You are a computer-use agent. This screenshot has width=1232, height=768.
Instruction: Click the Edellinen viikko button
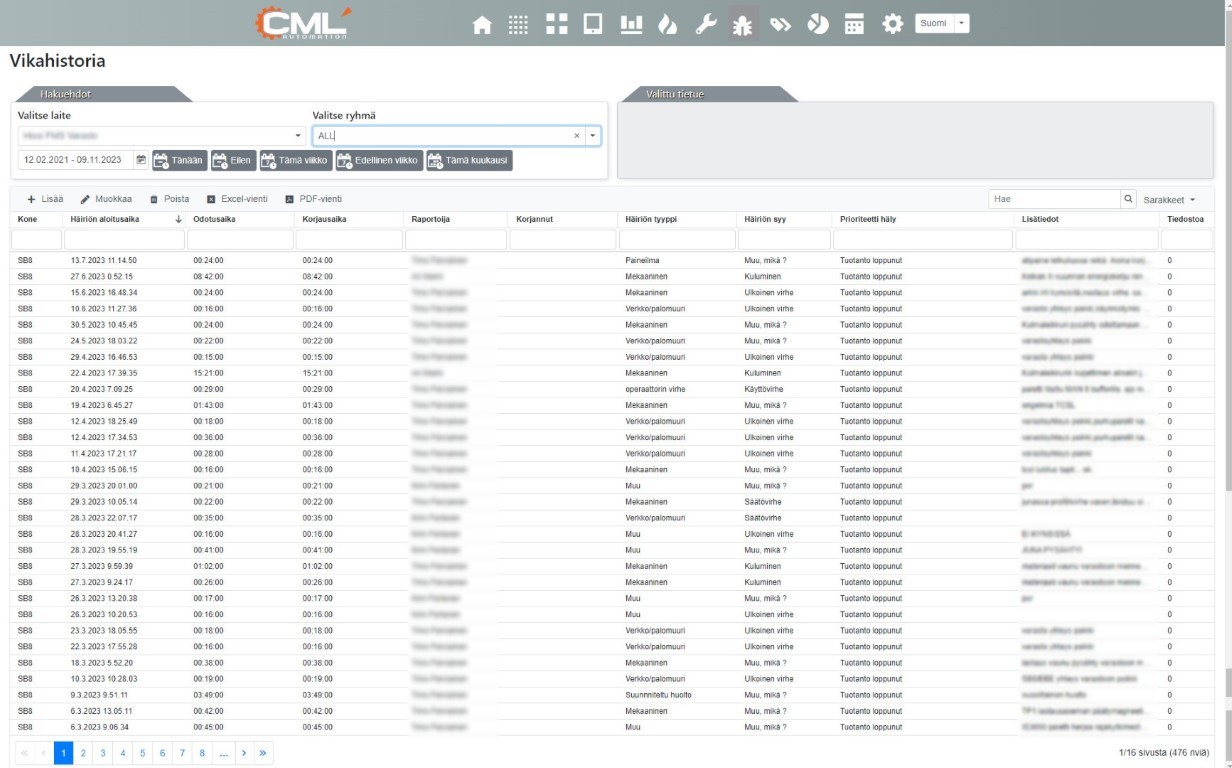click(x=378, y=160)
